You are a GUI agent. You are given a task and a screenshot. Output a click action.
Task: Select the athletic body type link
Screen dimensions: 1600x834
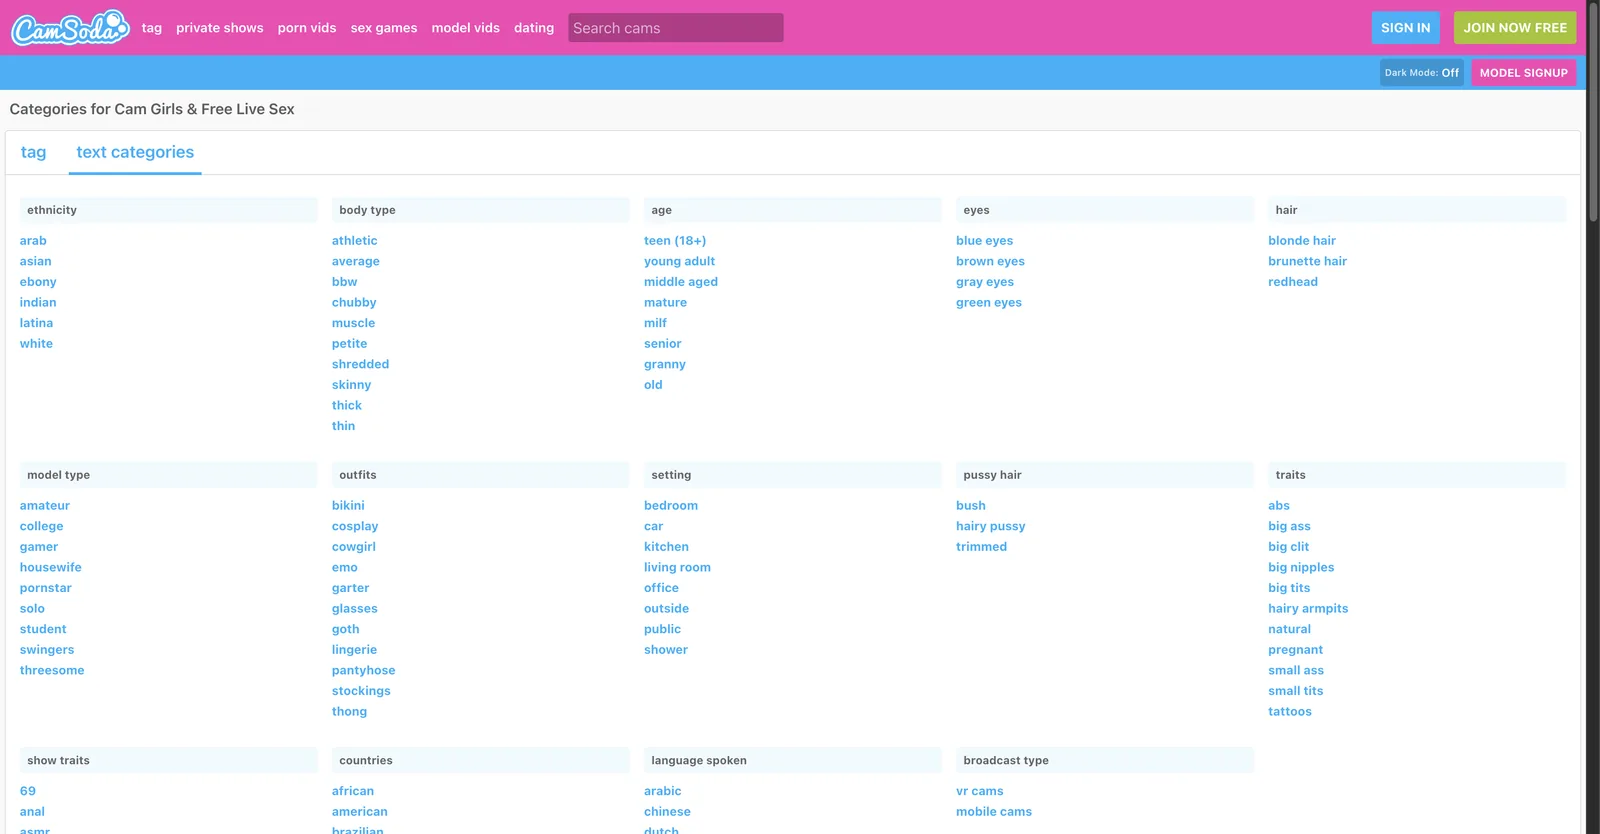355,241
